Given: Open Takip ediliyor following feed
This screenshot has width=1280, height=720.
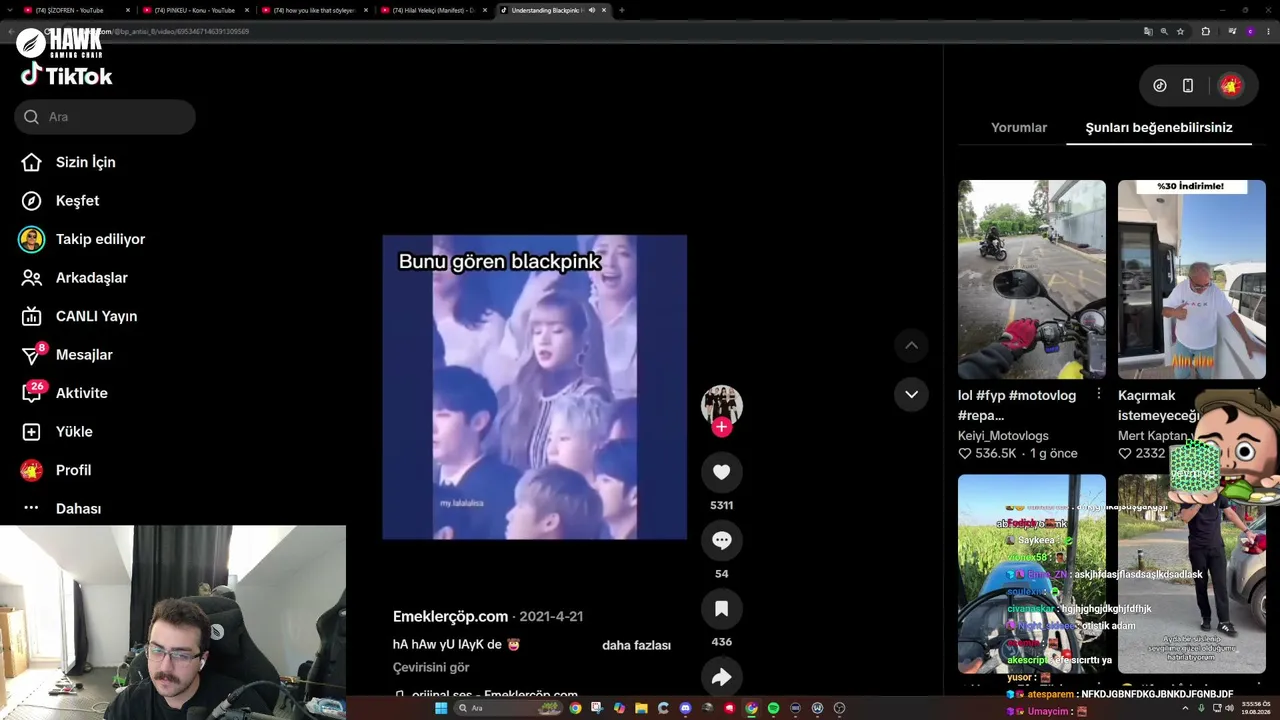Looking at the screenshot, I should (100, 239).
